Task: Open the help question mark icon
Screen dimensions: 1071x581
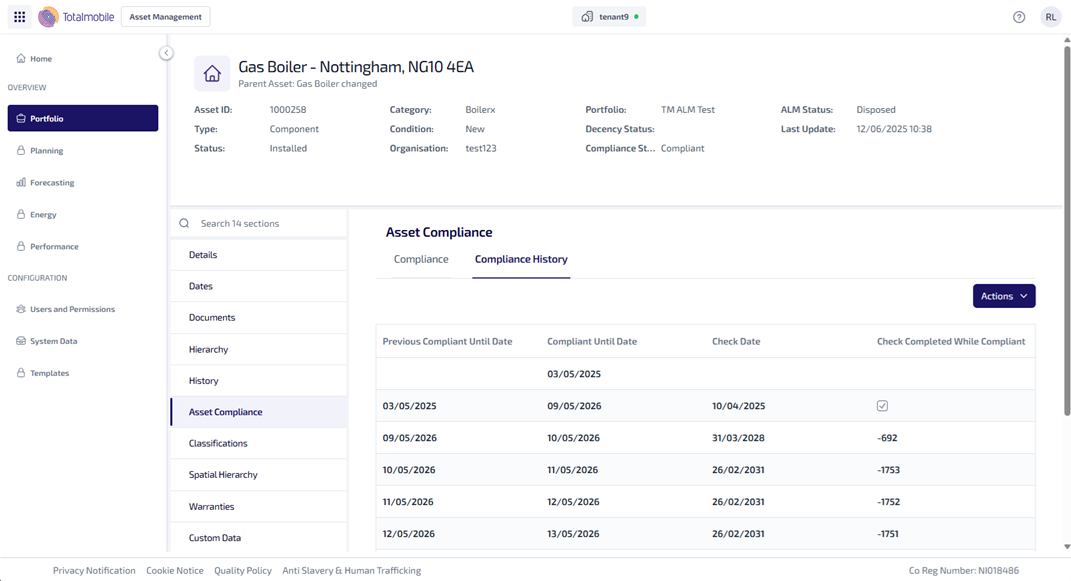Action: [1019, 17]
